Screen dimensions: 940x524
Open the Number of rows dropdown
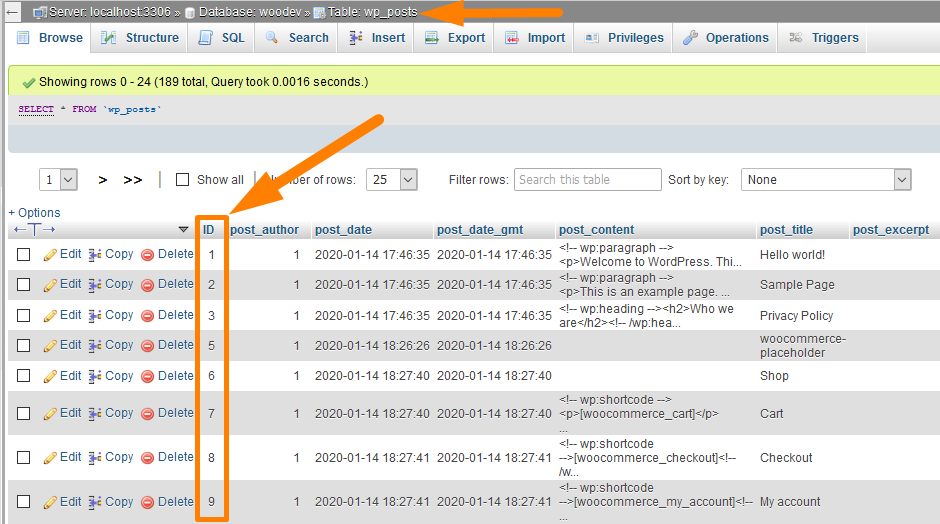click(392, 180)
